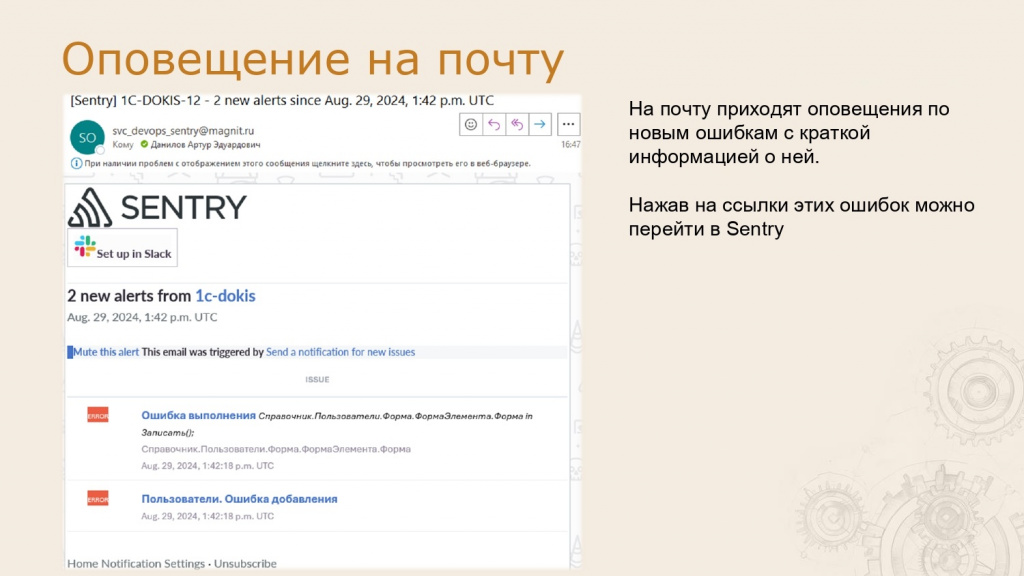Viewport: 1024px width, 576px height.
Task: Click the Home link in the footer
Action: tap(83, 564)
